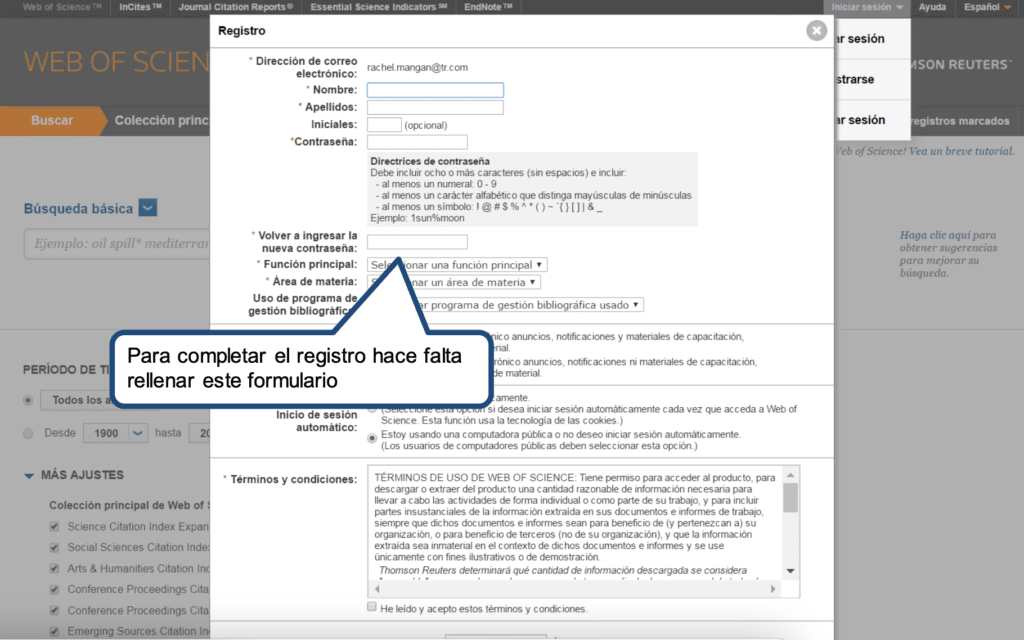The height and width of the screenshot is (640, 1024).
Task: Open the Iniciar sesión menu in top bar
Action: coord(867,7)
